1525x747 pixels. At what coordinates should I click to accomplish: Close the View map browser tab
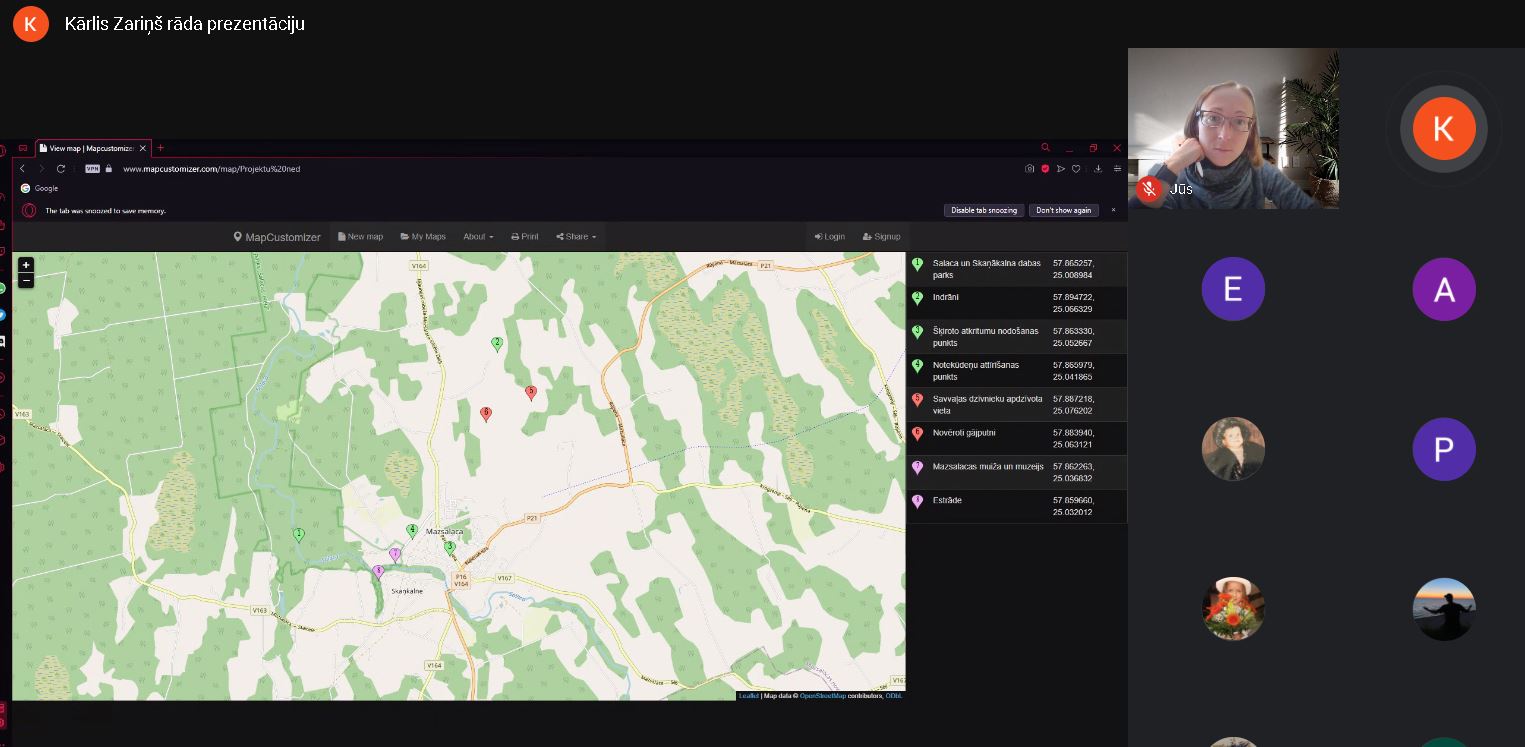click(143, 148)
